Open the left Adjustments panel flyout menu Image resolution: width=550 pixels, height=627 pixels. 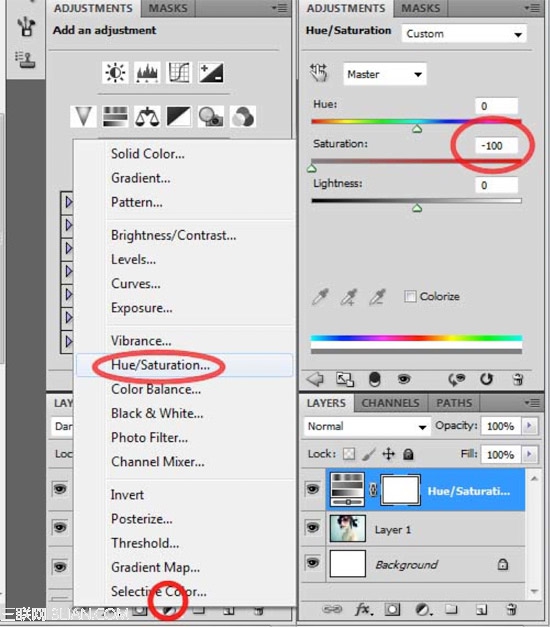coord(280,8)
